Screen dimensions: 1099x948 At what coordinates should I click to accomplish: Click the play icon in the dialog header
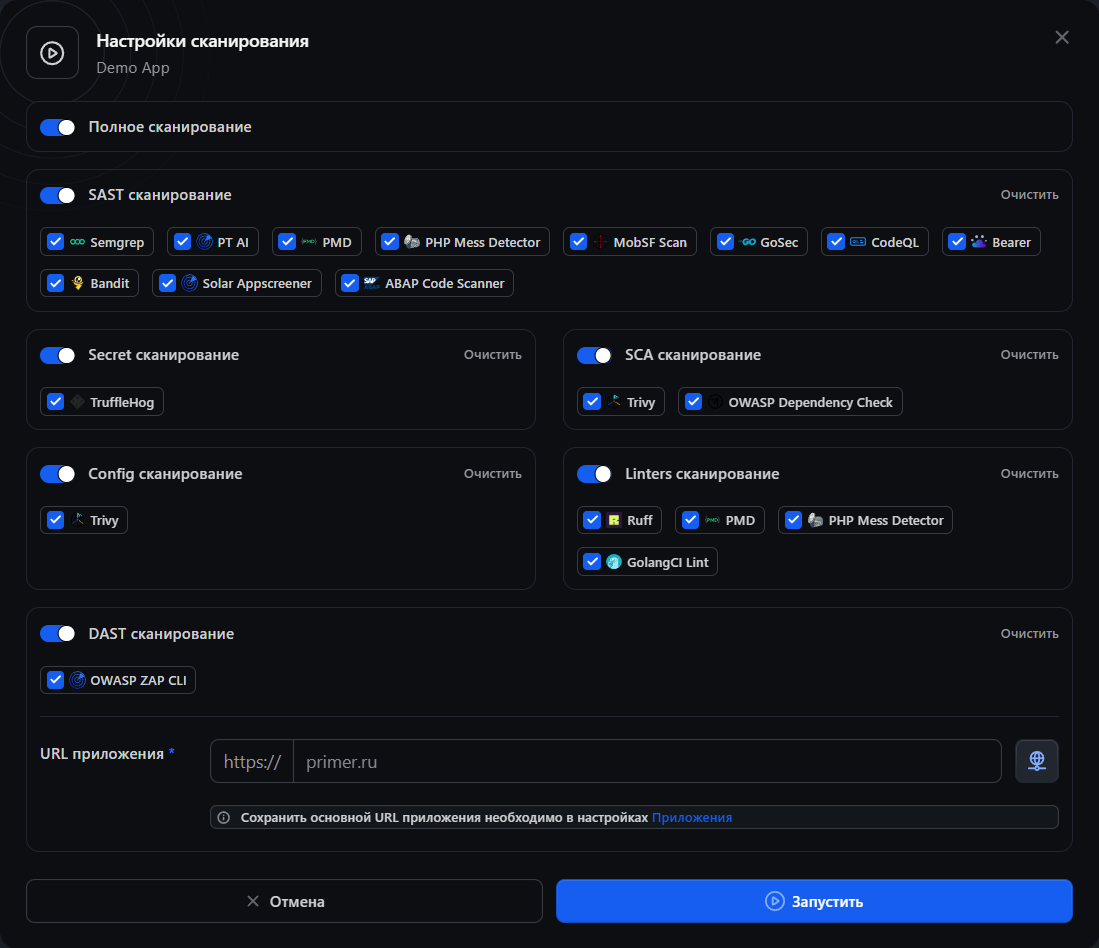coord(52,53)
